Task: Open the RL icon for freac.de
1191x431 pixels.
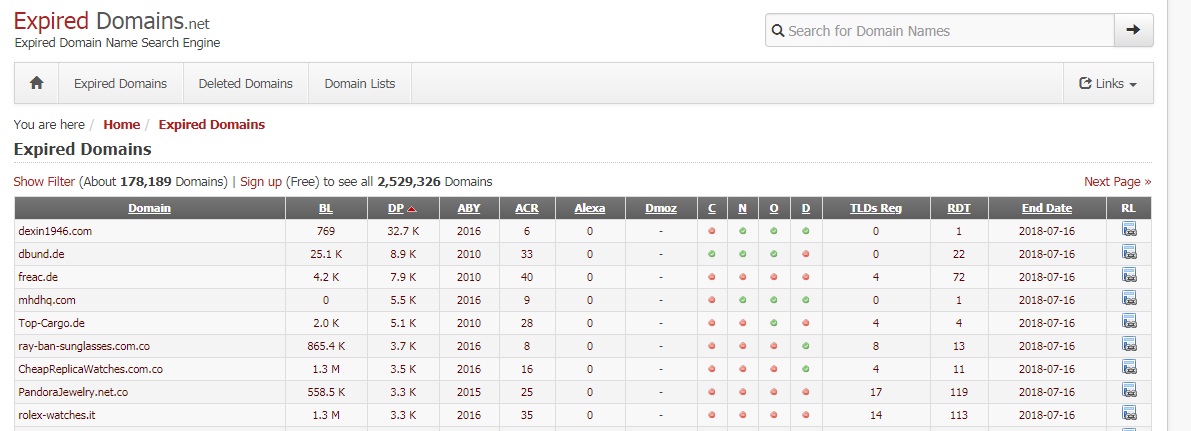Action: 1129,277
